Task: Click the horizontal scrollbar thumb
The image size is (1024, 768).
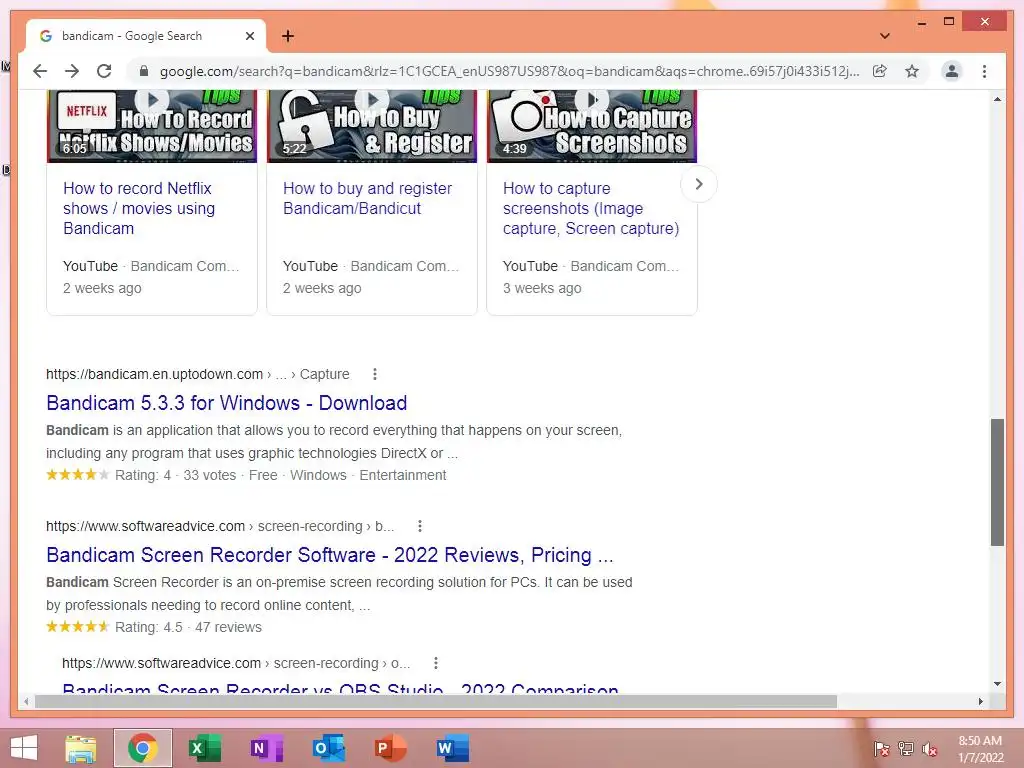Action: coord(436,701)
